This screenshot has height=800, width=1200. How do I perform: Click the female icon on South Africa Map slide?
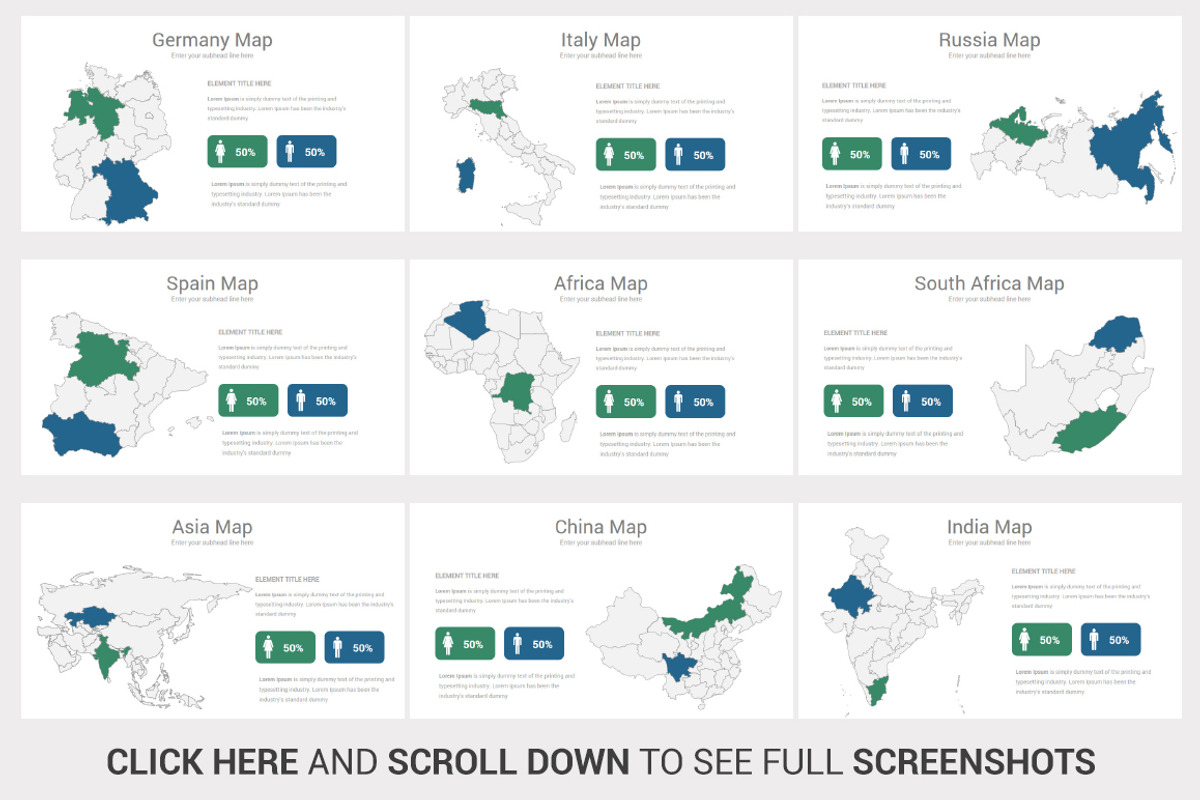tap(837, 401)
